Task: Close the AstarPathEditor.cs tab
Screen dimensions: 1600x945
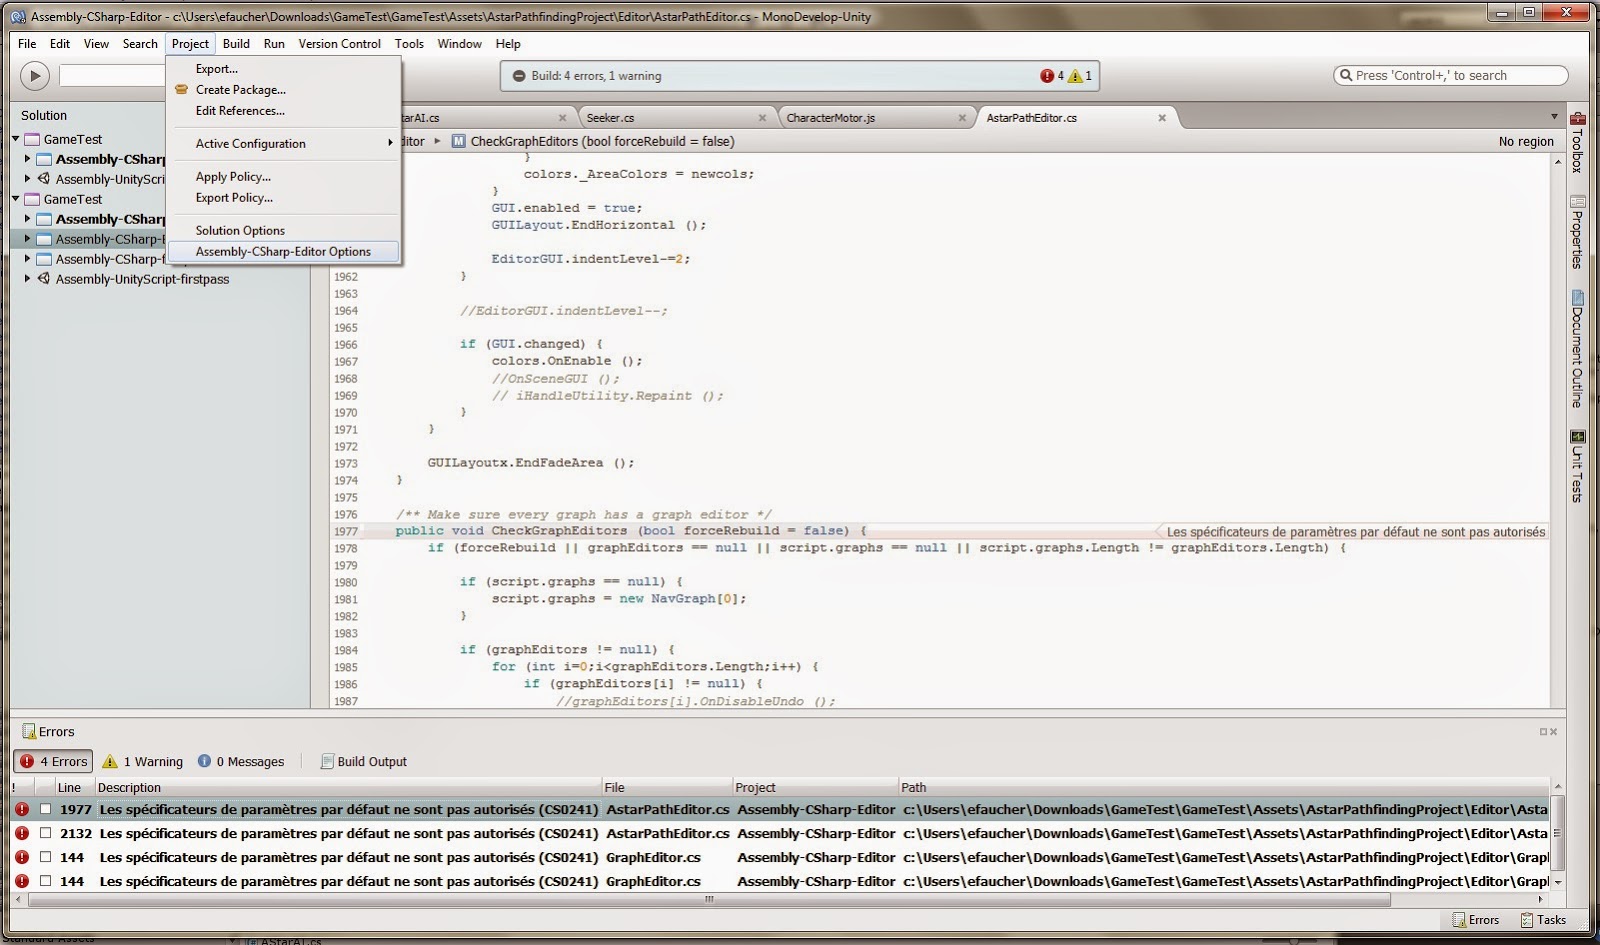Action: [1162, 118]
